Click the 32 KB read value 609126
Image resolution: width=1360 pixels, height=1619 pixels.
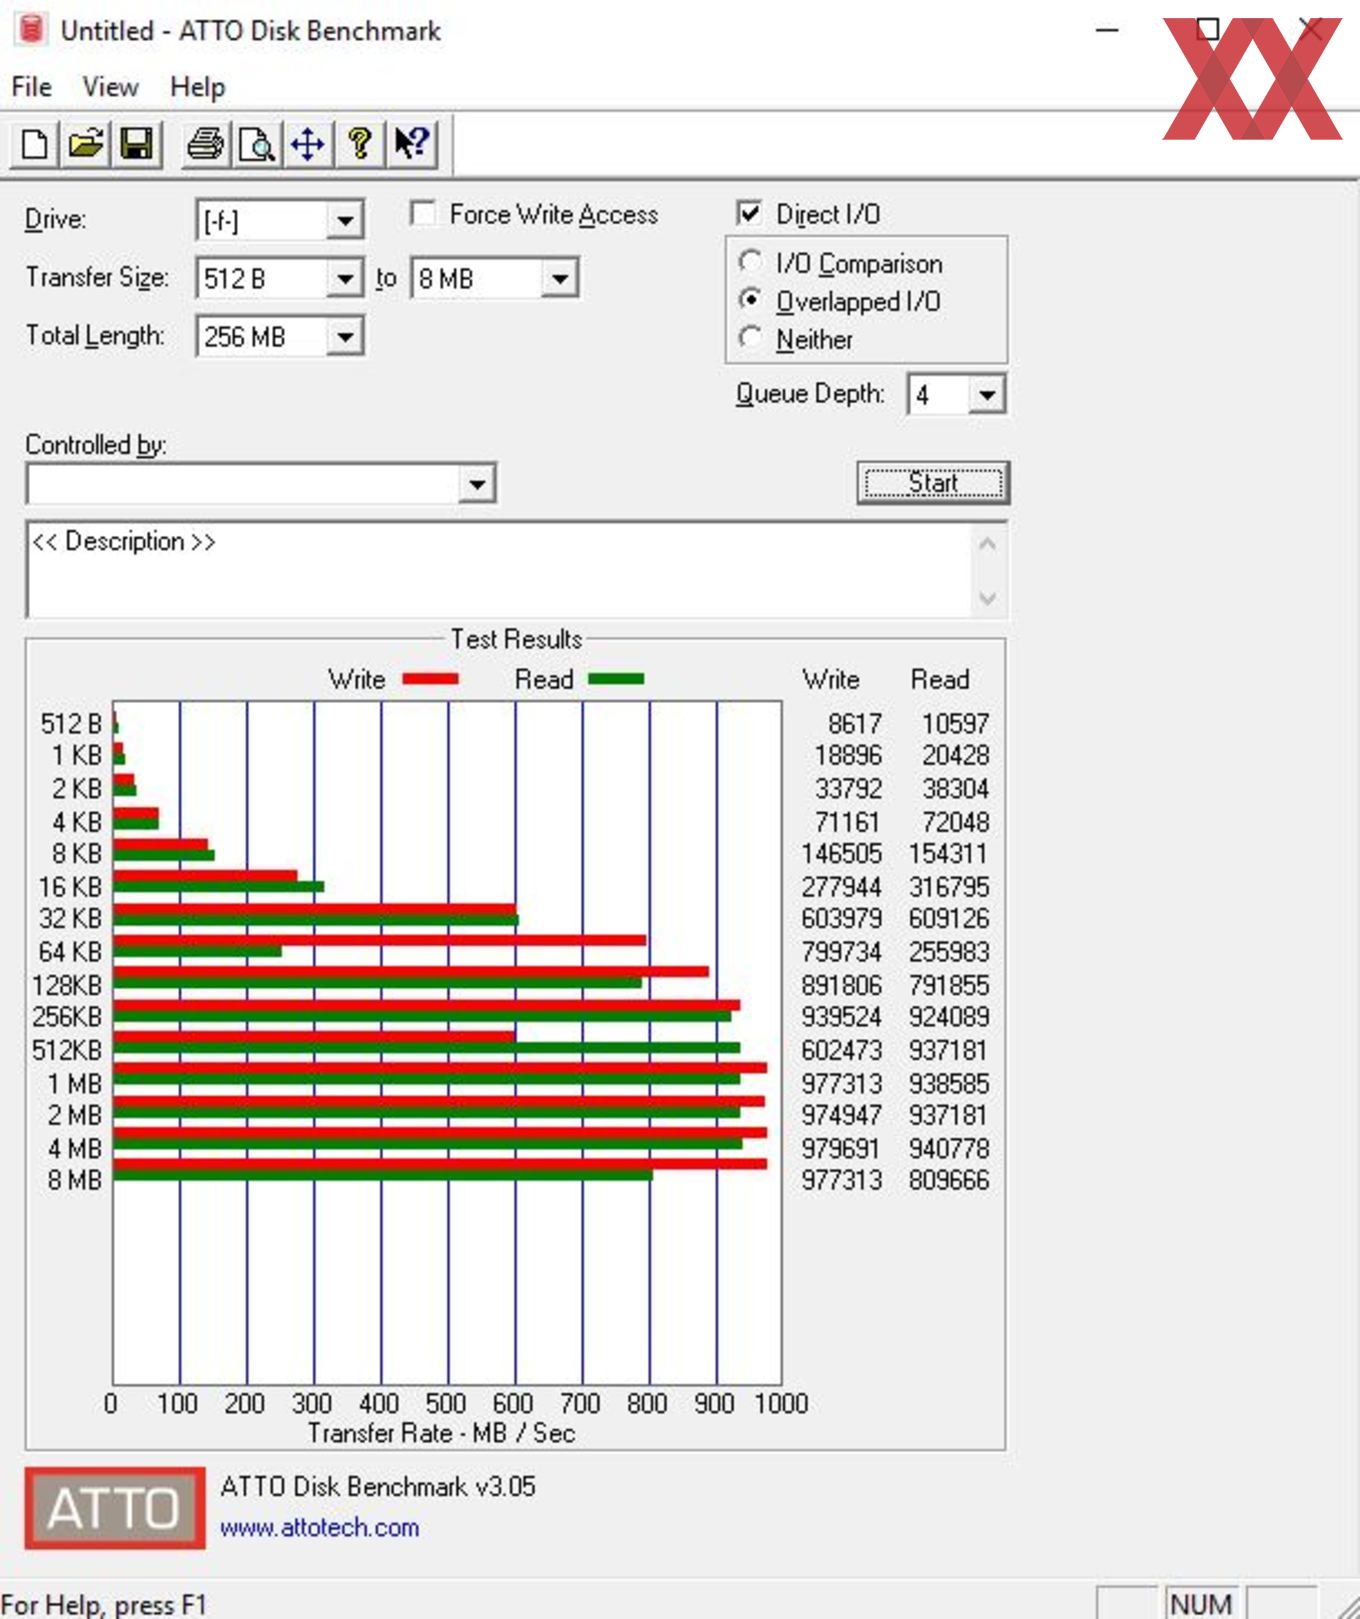pyautogui.click(x=949, y=918)
